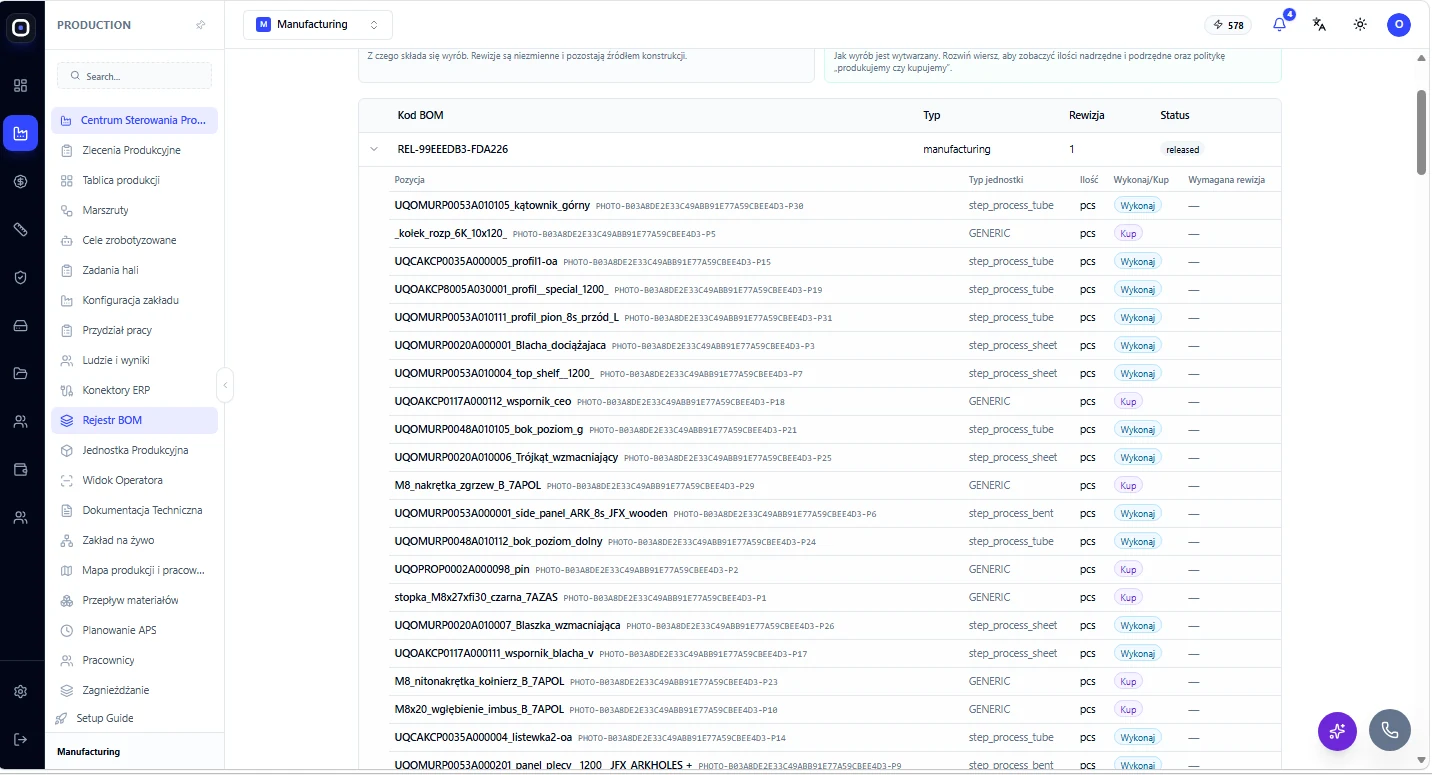Click Kup badge for _kołek_rozp_6K_10x120_ row
Viewport: 1432px width, 775px height.
(1128, 234)
